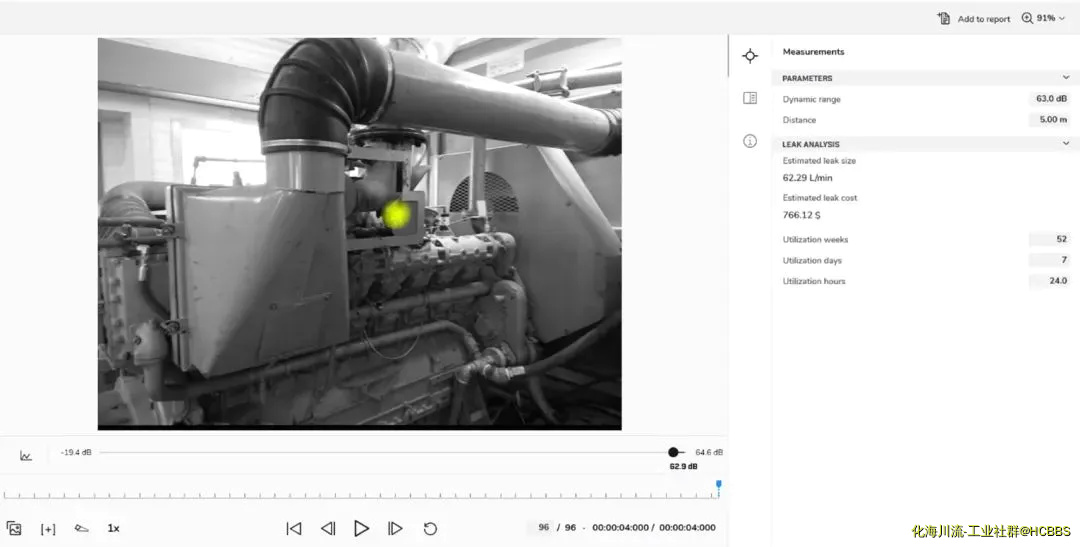Play the acoustic recording
Viewport: 1080px width, 547px height.
coord(361,528)
